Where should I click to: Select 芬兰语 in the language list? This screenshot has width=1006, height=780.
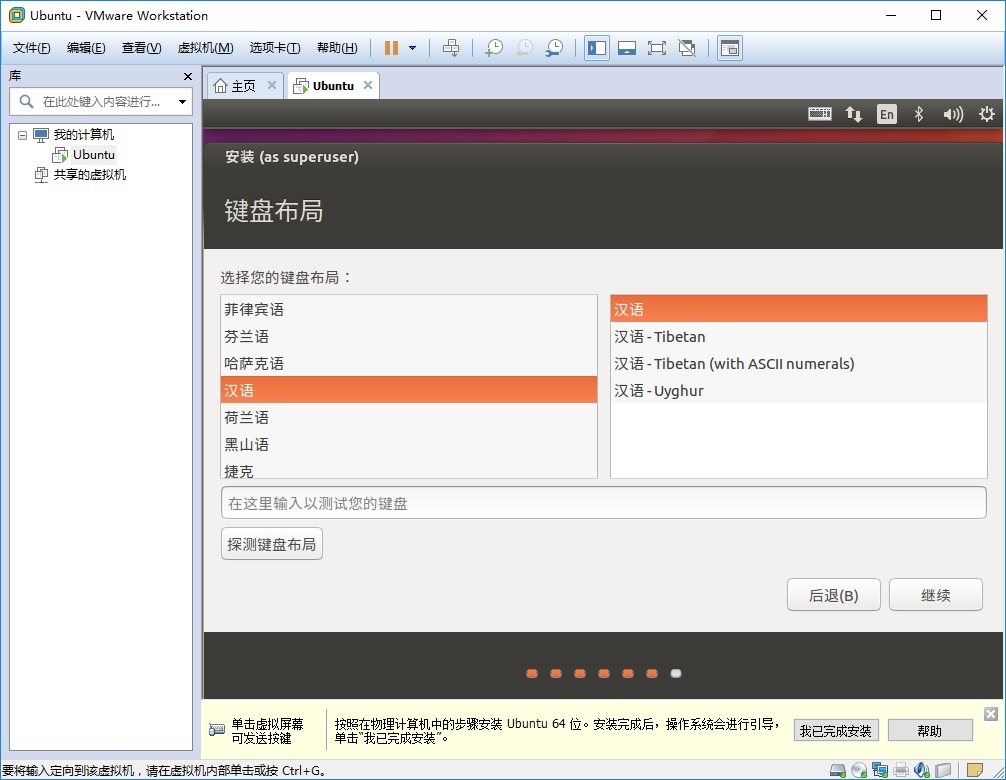(409, 336)
